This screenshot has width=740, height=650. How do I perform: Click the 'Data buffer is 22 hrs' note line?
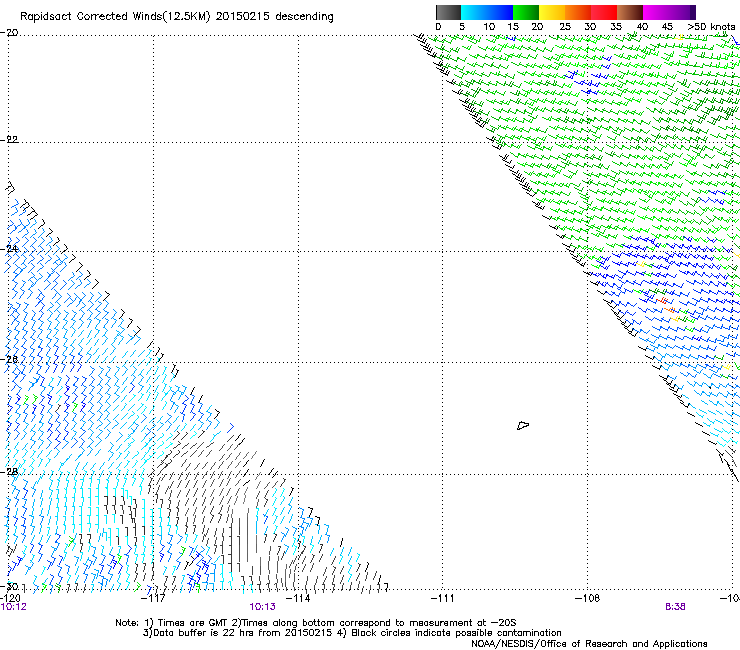pos(352,633)
